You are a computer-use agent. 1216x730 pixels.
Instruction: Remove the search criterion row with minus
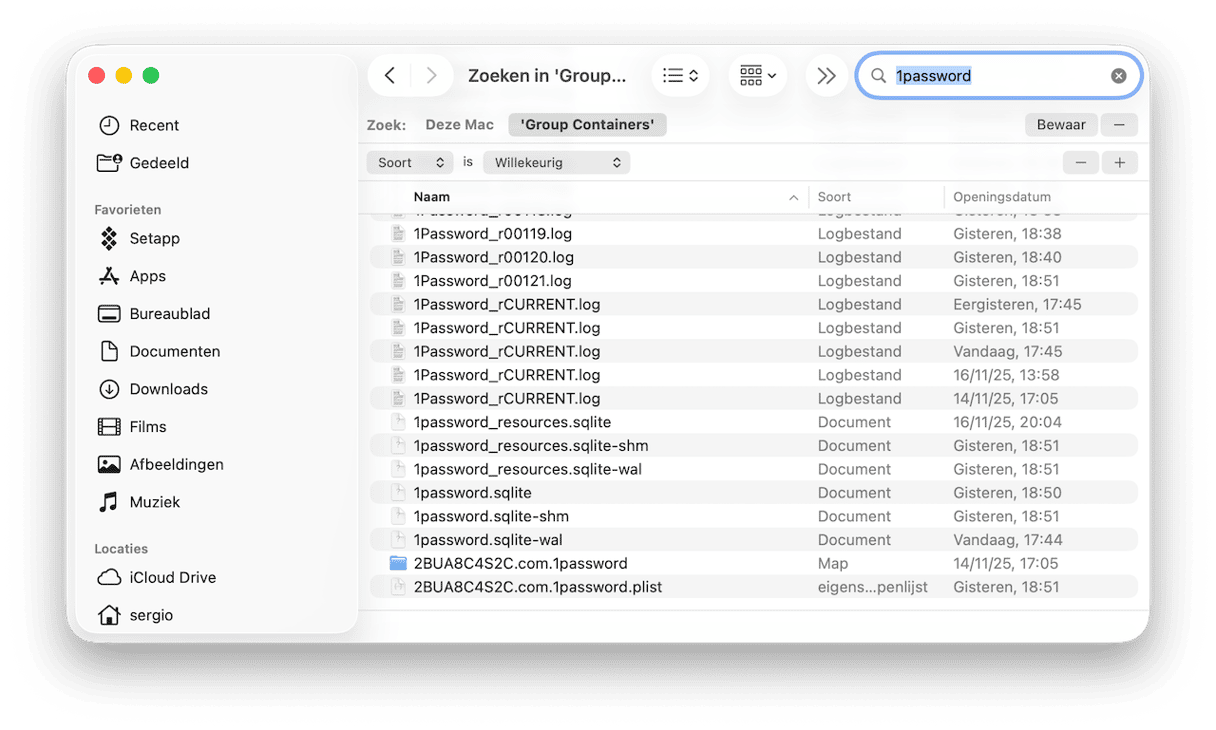click(x=1080, y=162)
